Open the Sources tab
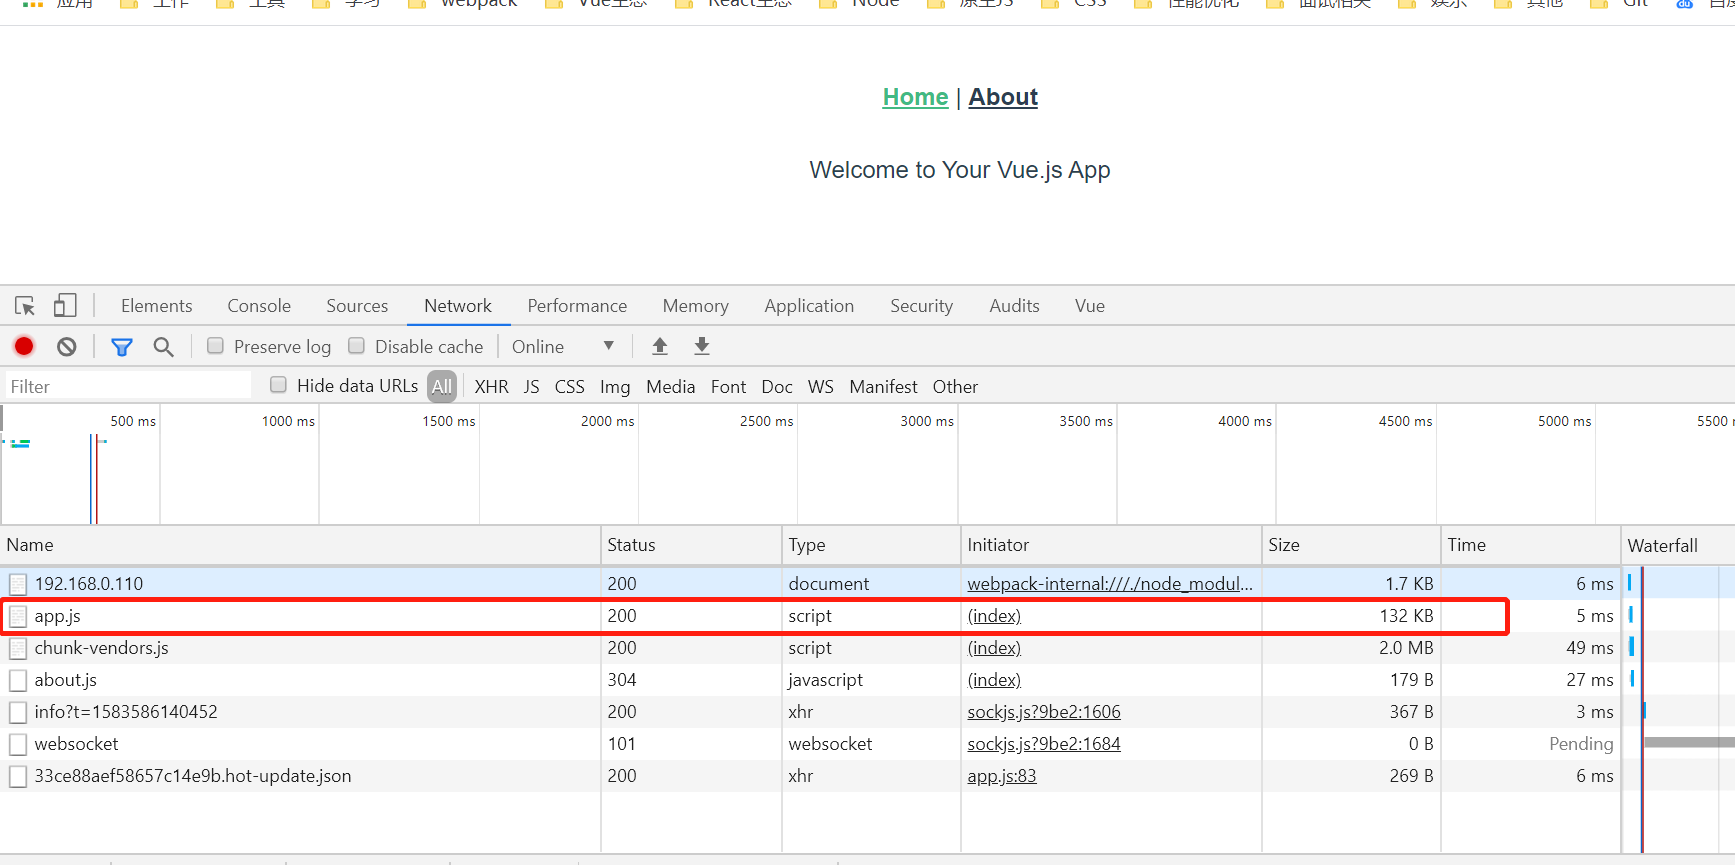 357,306
